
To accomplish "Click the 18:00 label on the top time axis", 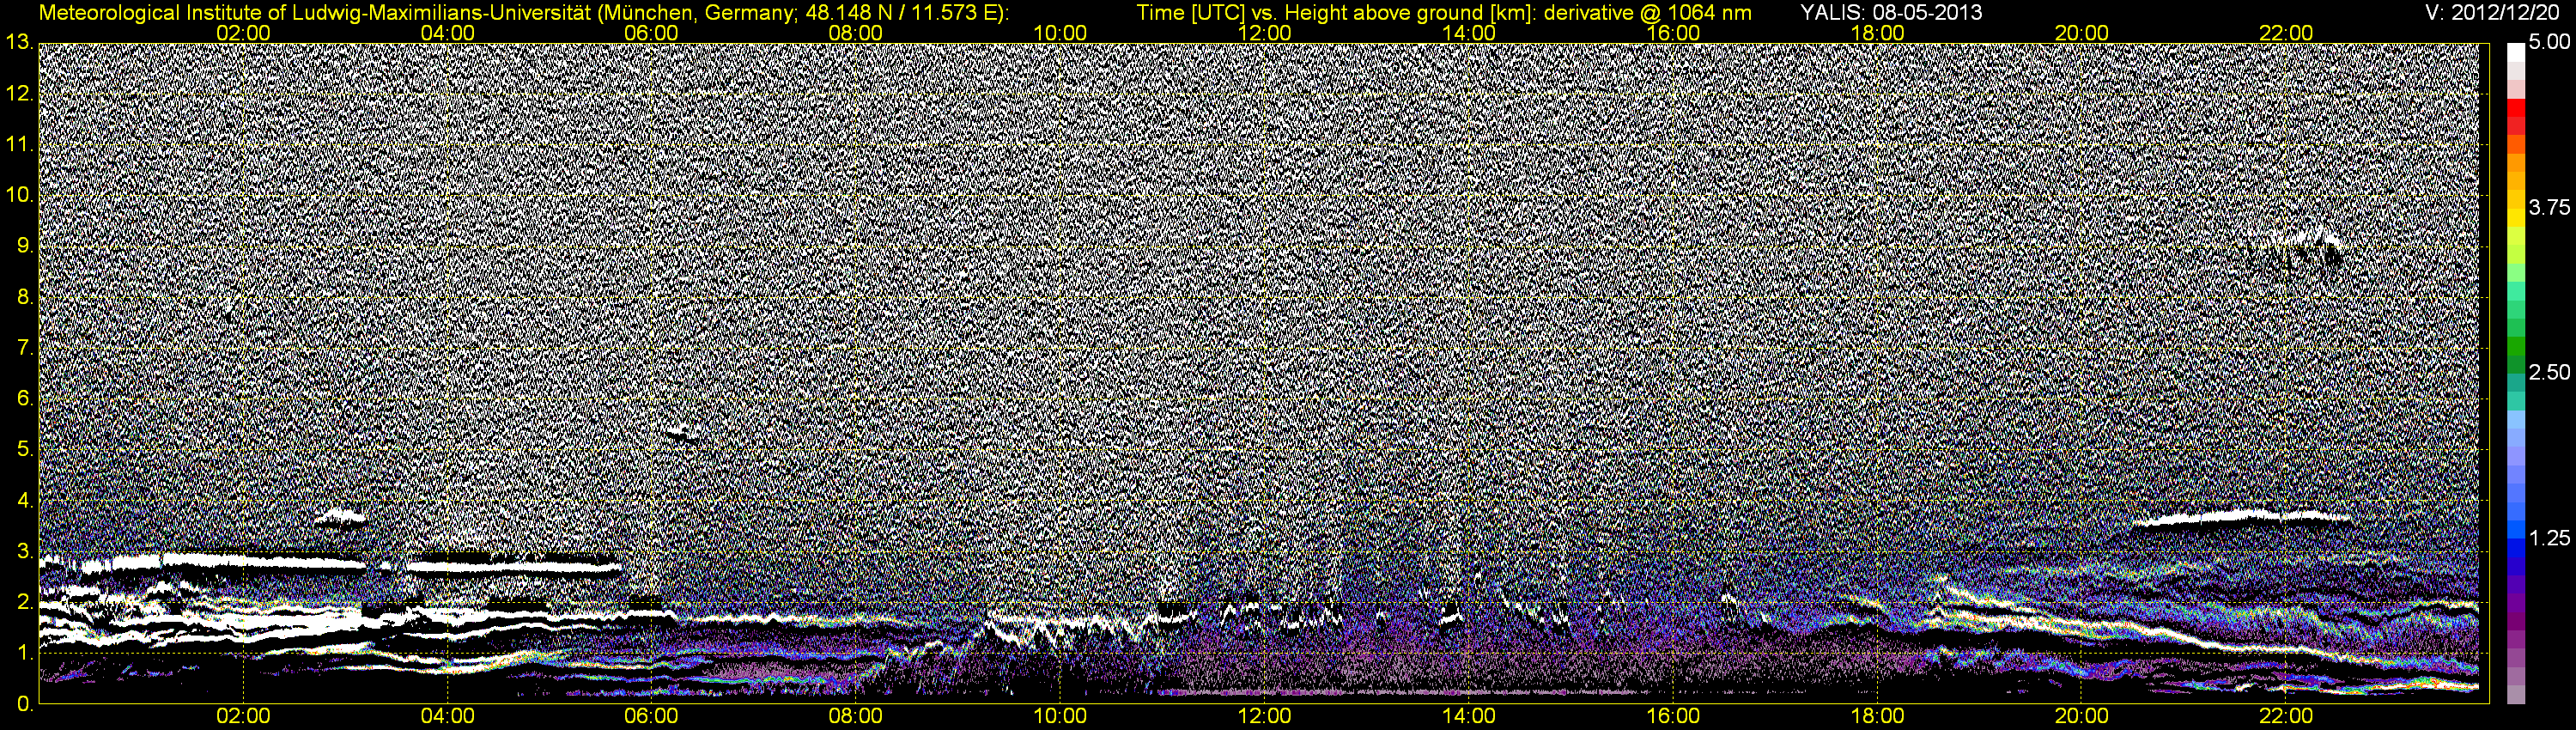I will pyautogui.click(x=1877, y=33).
